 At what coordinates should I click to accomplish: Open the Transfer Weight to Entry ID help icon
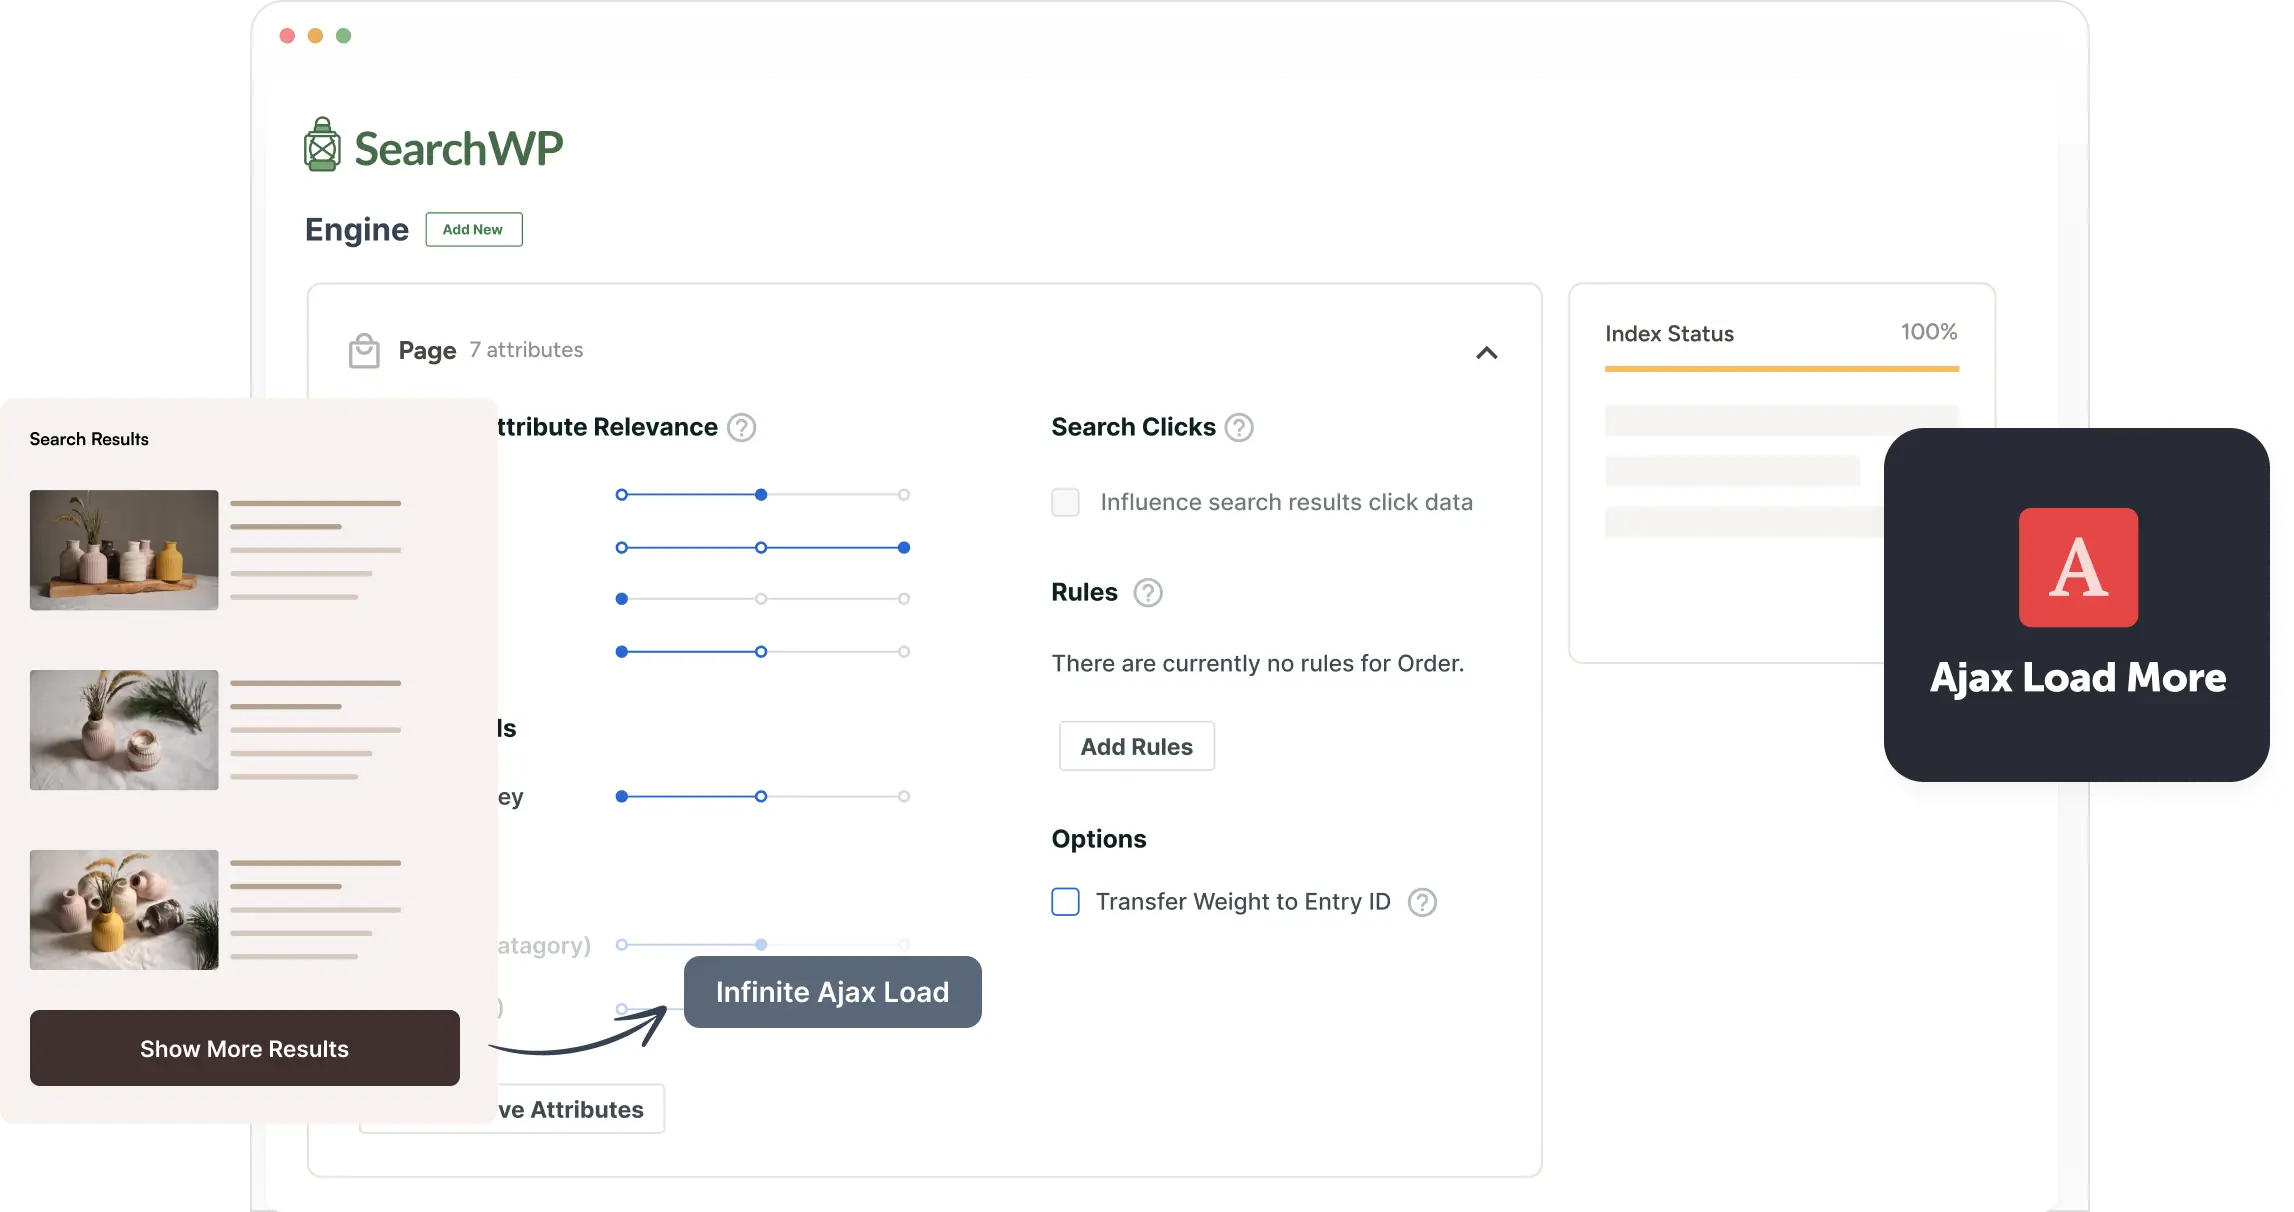pyautogui.click(x=1421, y=901)
